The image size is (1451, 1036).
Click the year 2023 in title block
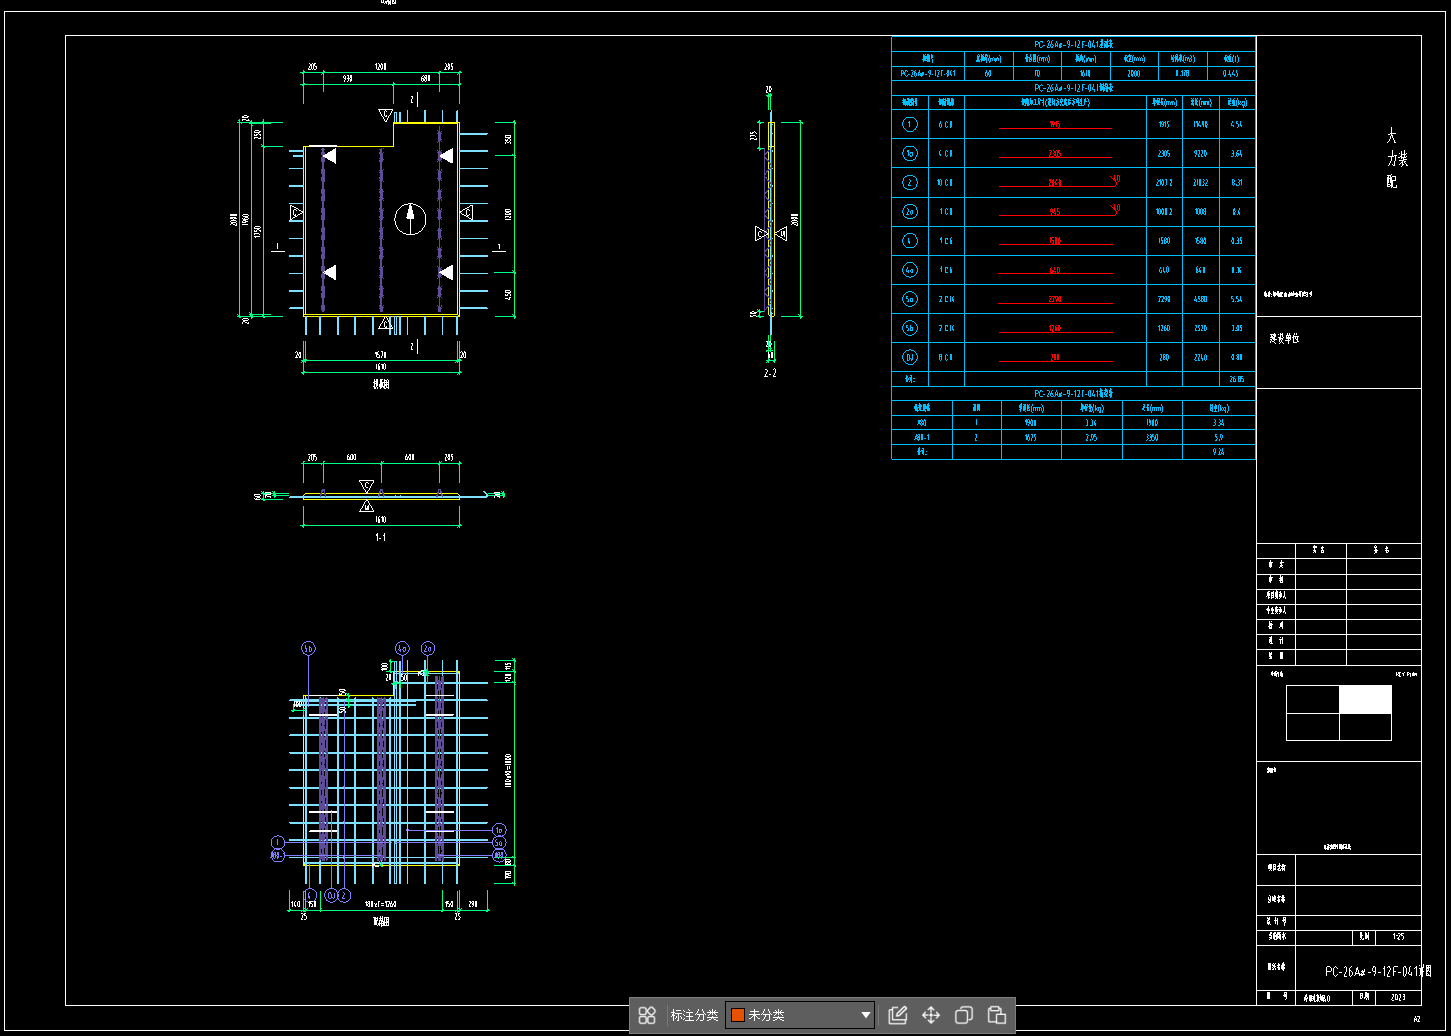[x=1398, y=997]
